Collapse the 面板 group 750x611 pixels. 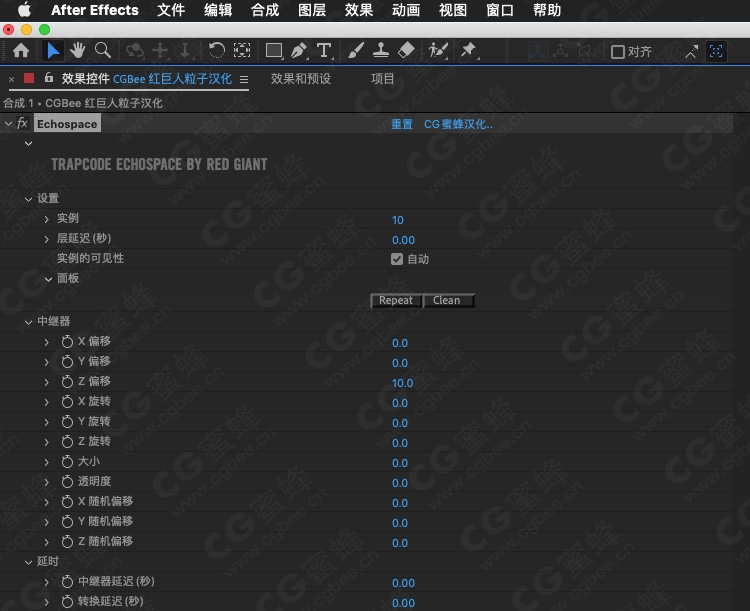tap(48, 279)
